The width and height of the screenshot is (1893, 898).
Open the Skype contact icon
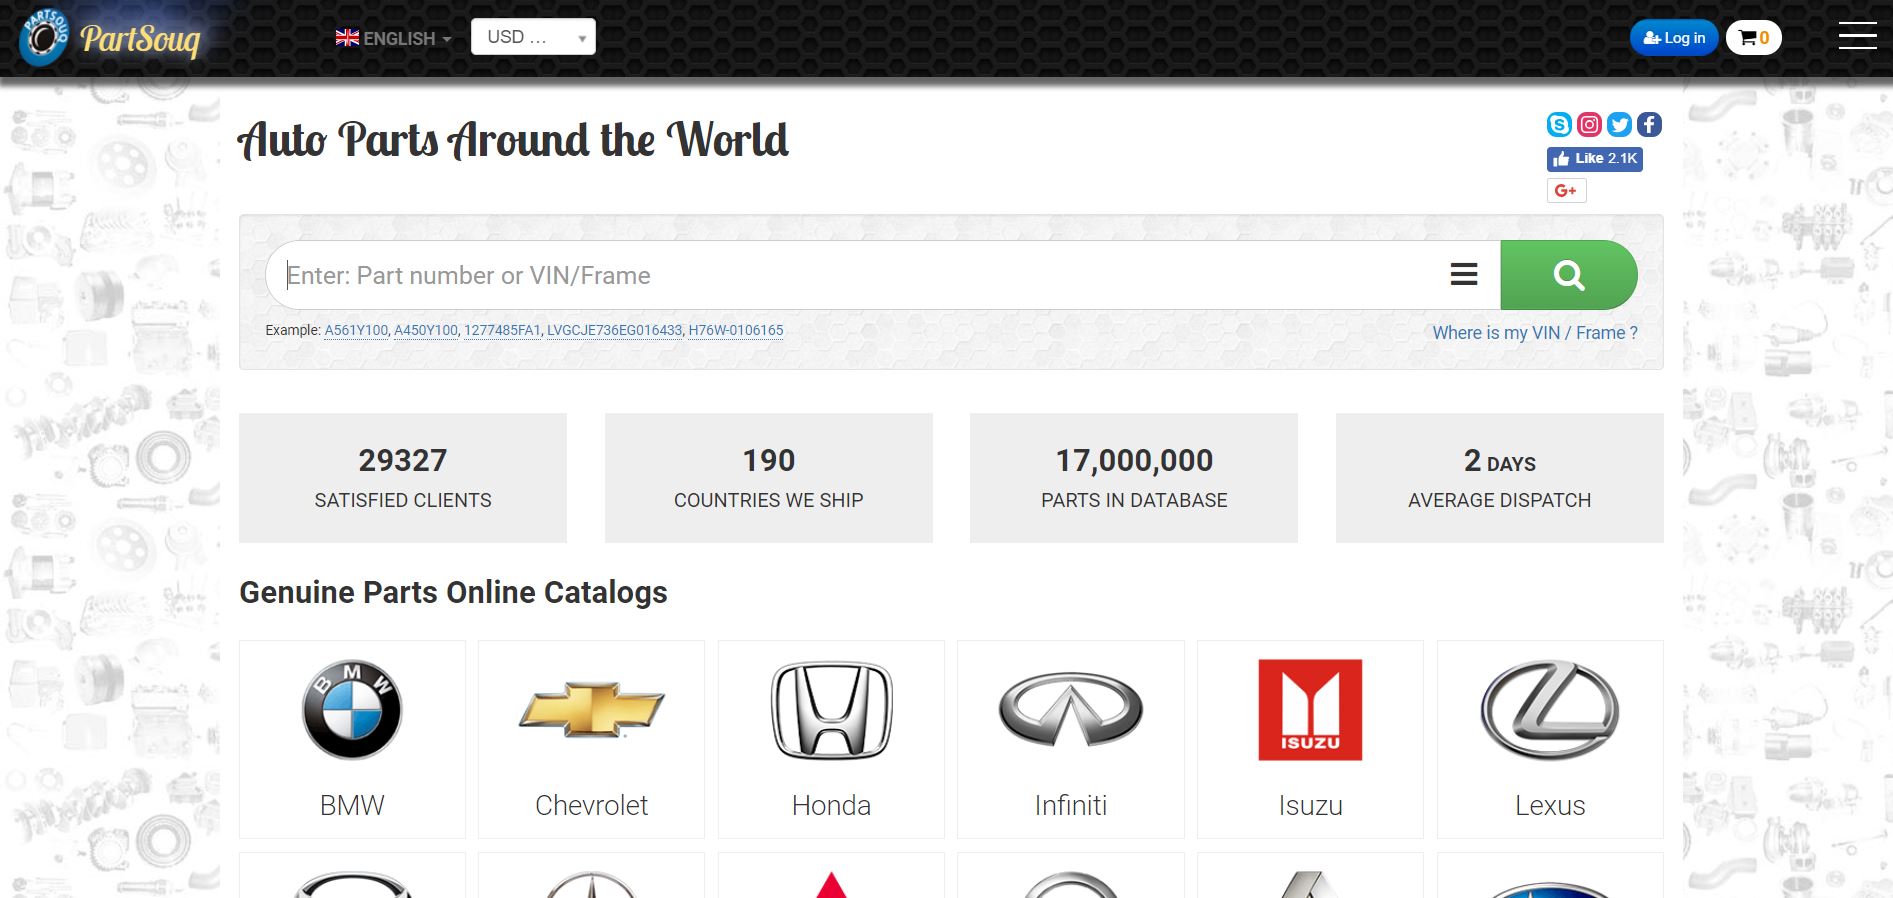(x=1559, y=124)
